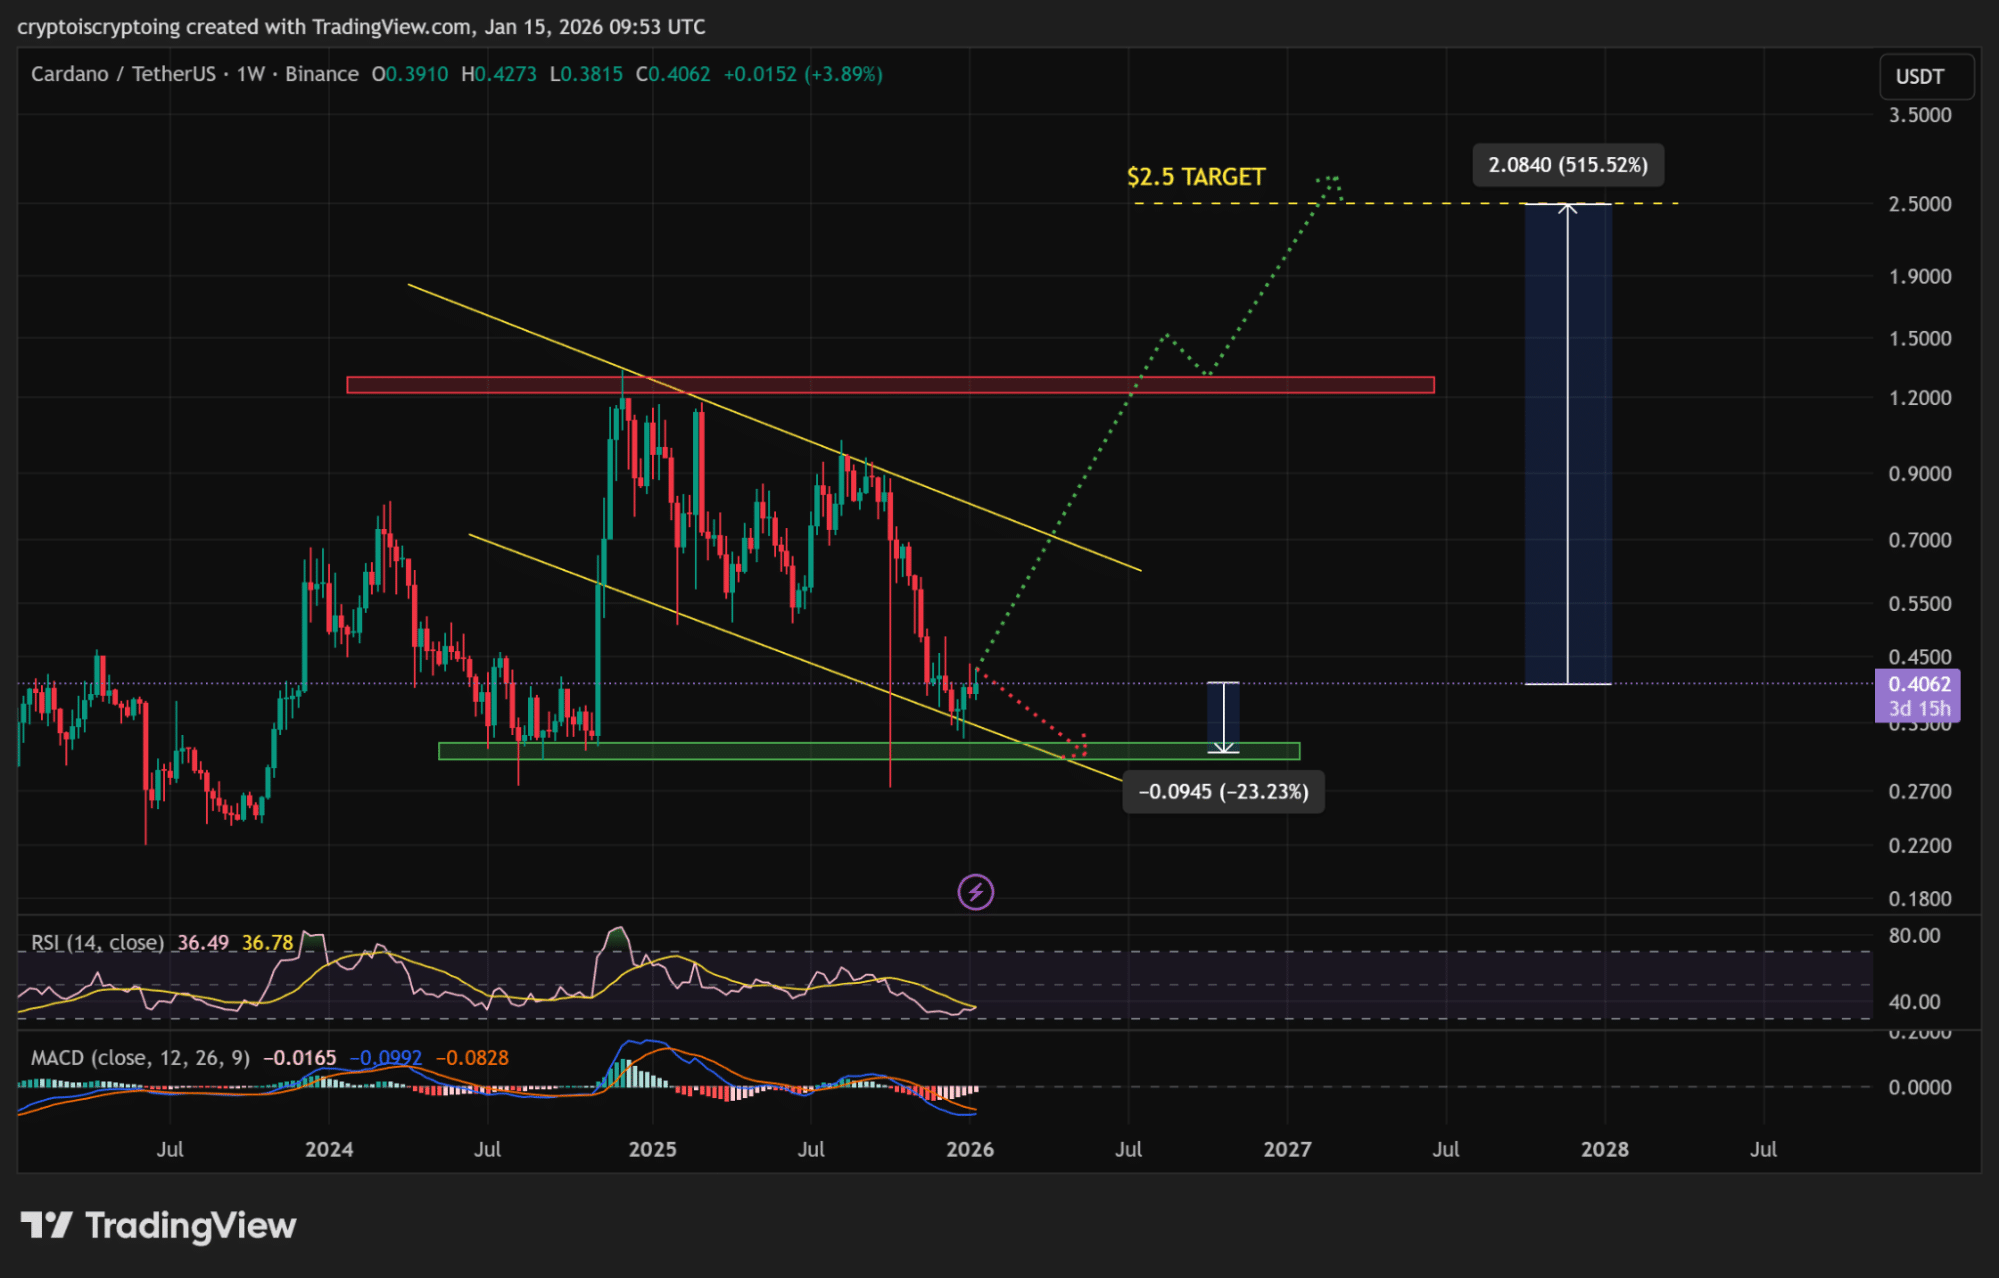Click the Binance exchange label

pos(322,73)
